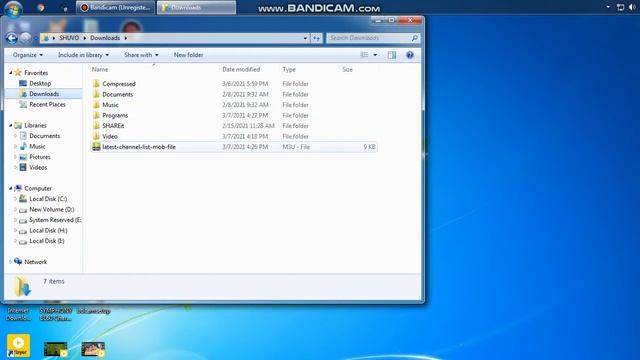
Task: Select the Documents folder icon in file list
Action: click(x=96, y=94)
